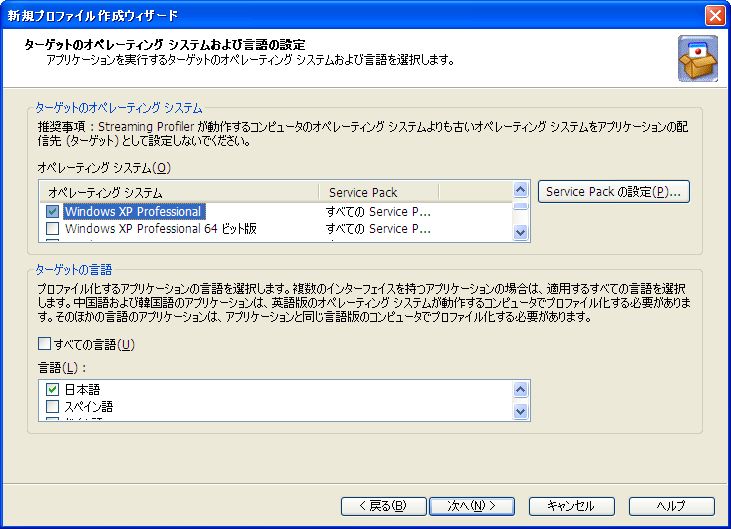
Task: Click Service Pack value for Windows XP Professional
Action: coord(378,212)
